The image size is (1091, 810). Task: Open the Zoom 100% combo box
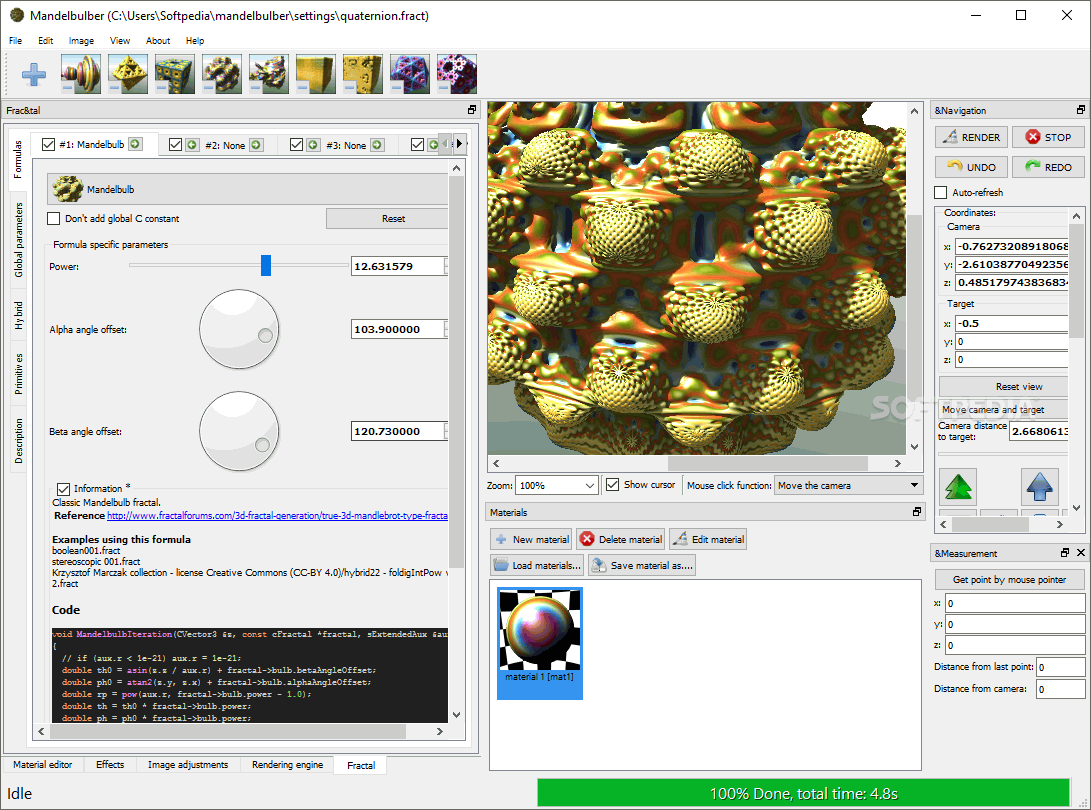[x=557, y=486]
